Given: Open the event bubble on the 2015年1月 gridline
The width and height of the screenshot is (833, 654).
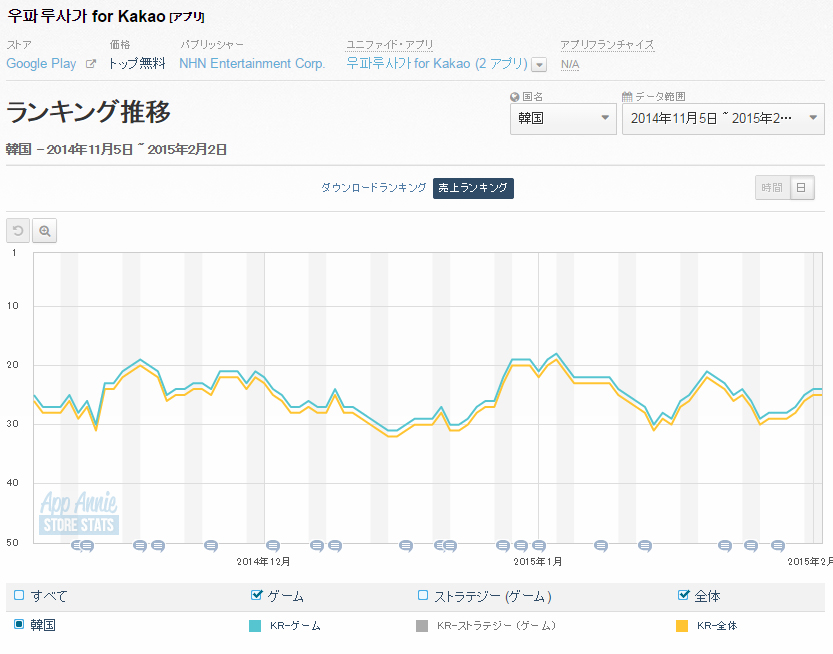Looking at the screenshot, I should (539, 545).
